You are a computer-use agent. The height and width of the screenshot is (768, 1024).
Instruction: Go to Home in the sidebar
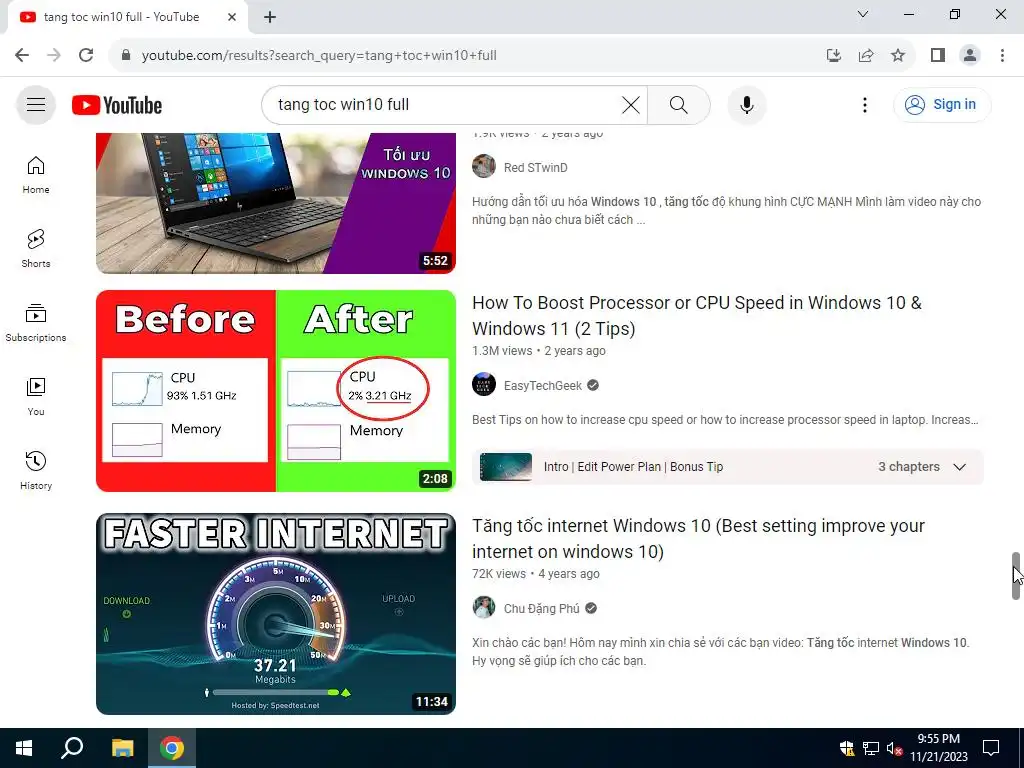tap(36, 175)
